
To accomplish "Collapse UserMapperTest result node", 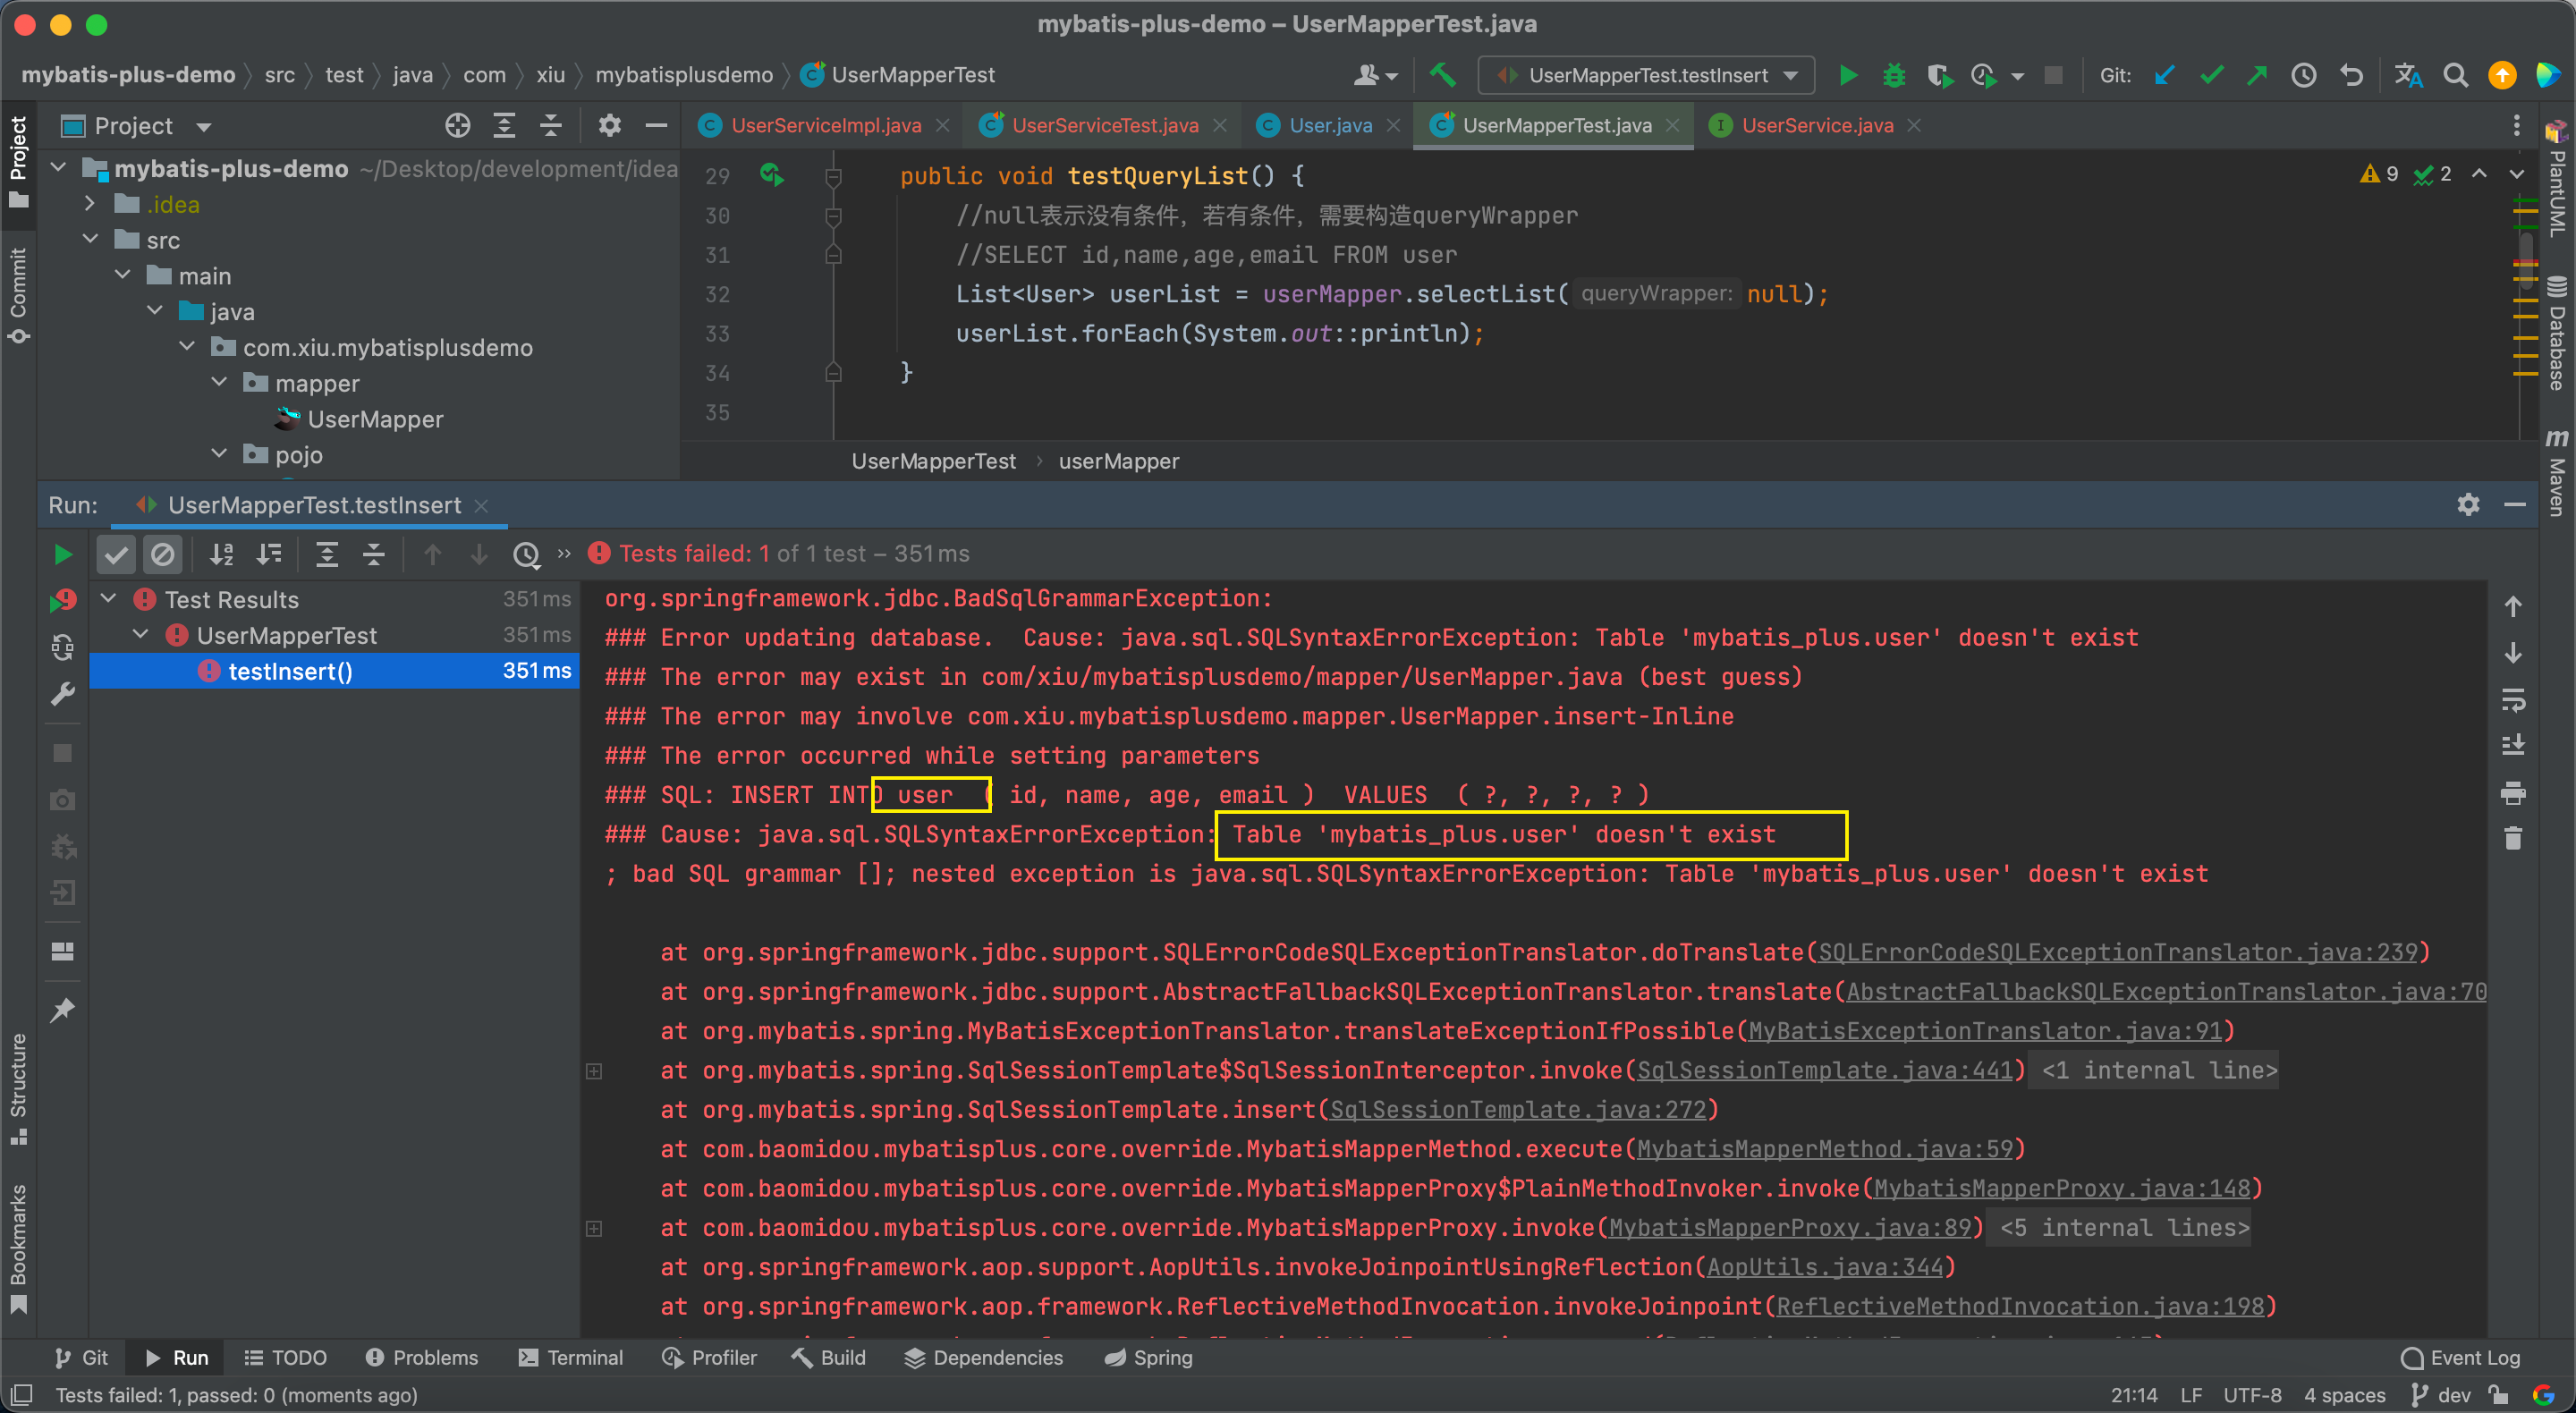I will (x=141, y=635).
